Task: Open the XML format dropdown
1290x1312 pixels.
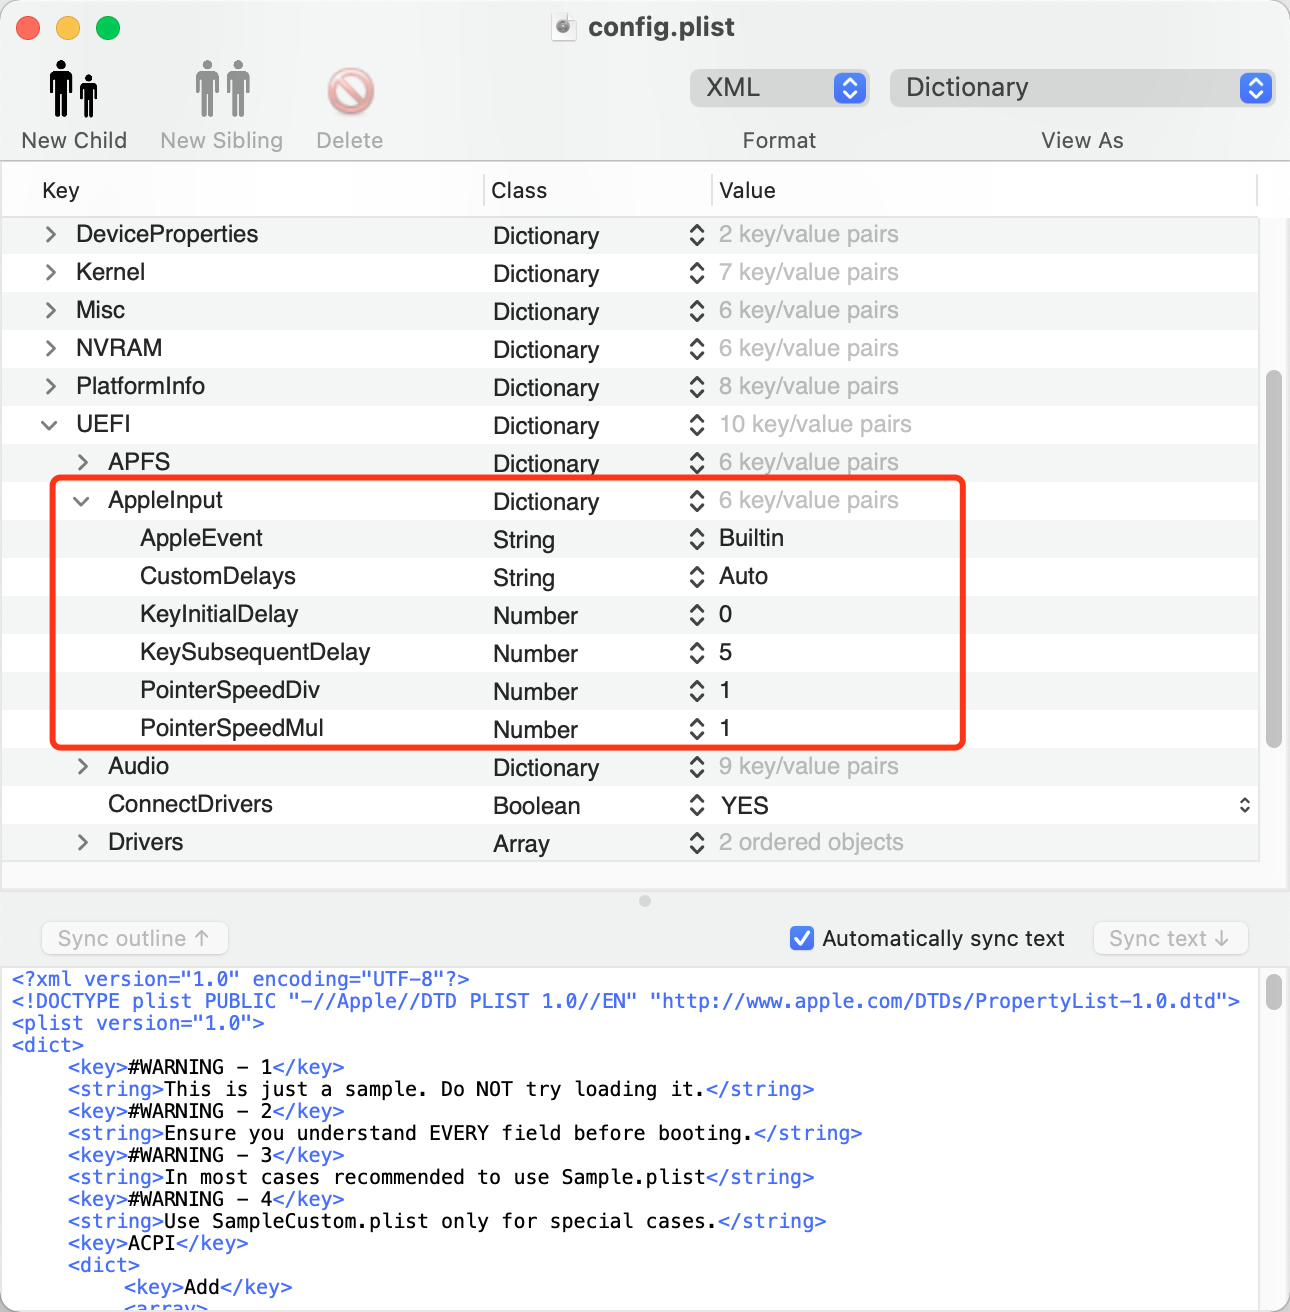Action: coord(779,88)
